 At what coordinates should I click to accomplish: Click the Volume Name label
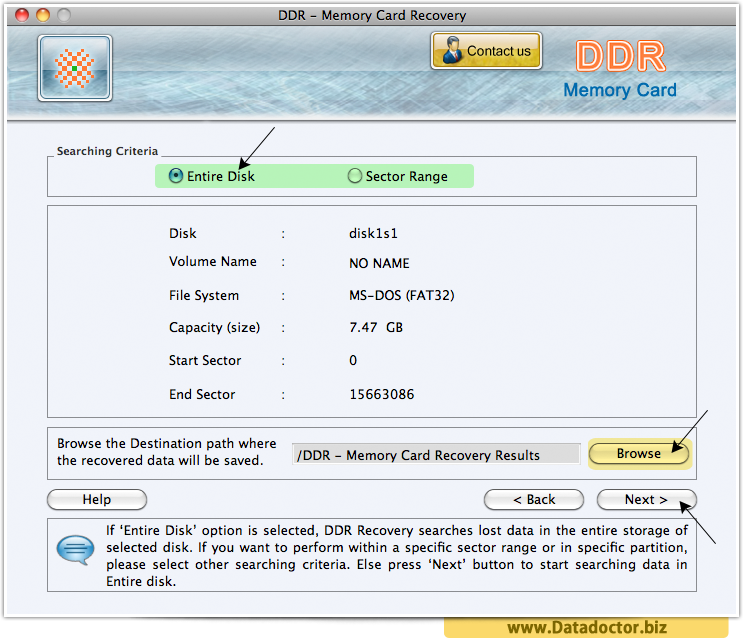tap(213, 262)
